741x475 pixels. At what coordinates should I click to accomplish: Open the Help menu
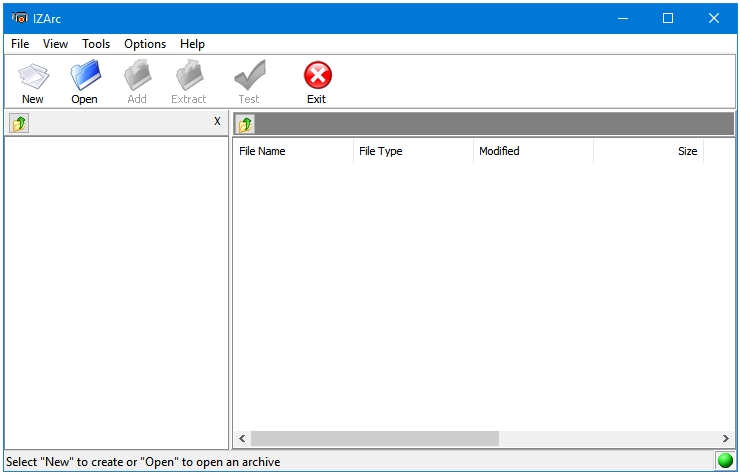click(192, 44)
